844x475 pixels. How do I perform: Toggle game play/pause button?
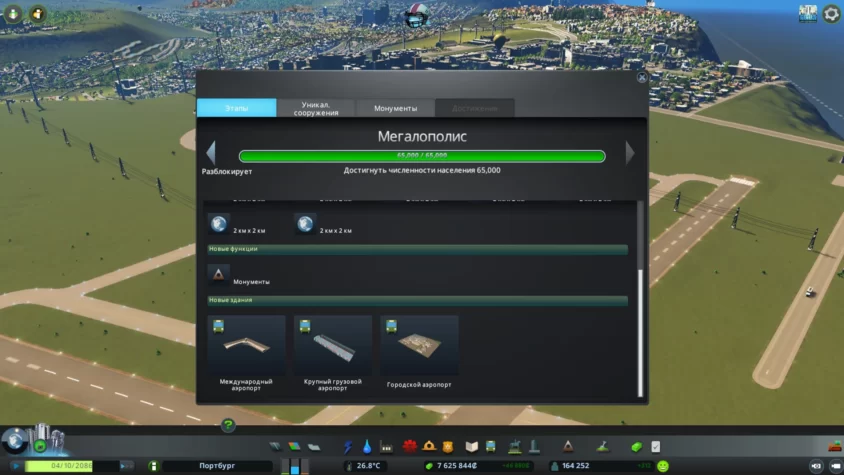[x=16, y=466]
